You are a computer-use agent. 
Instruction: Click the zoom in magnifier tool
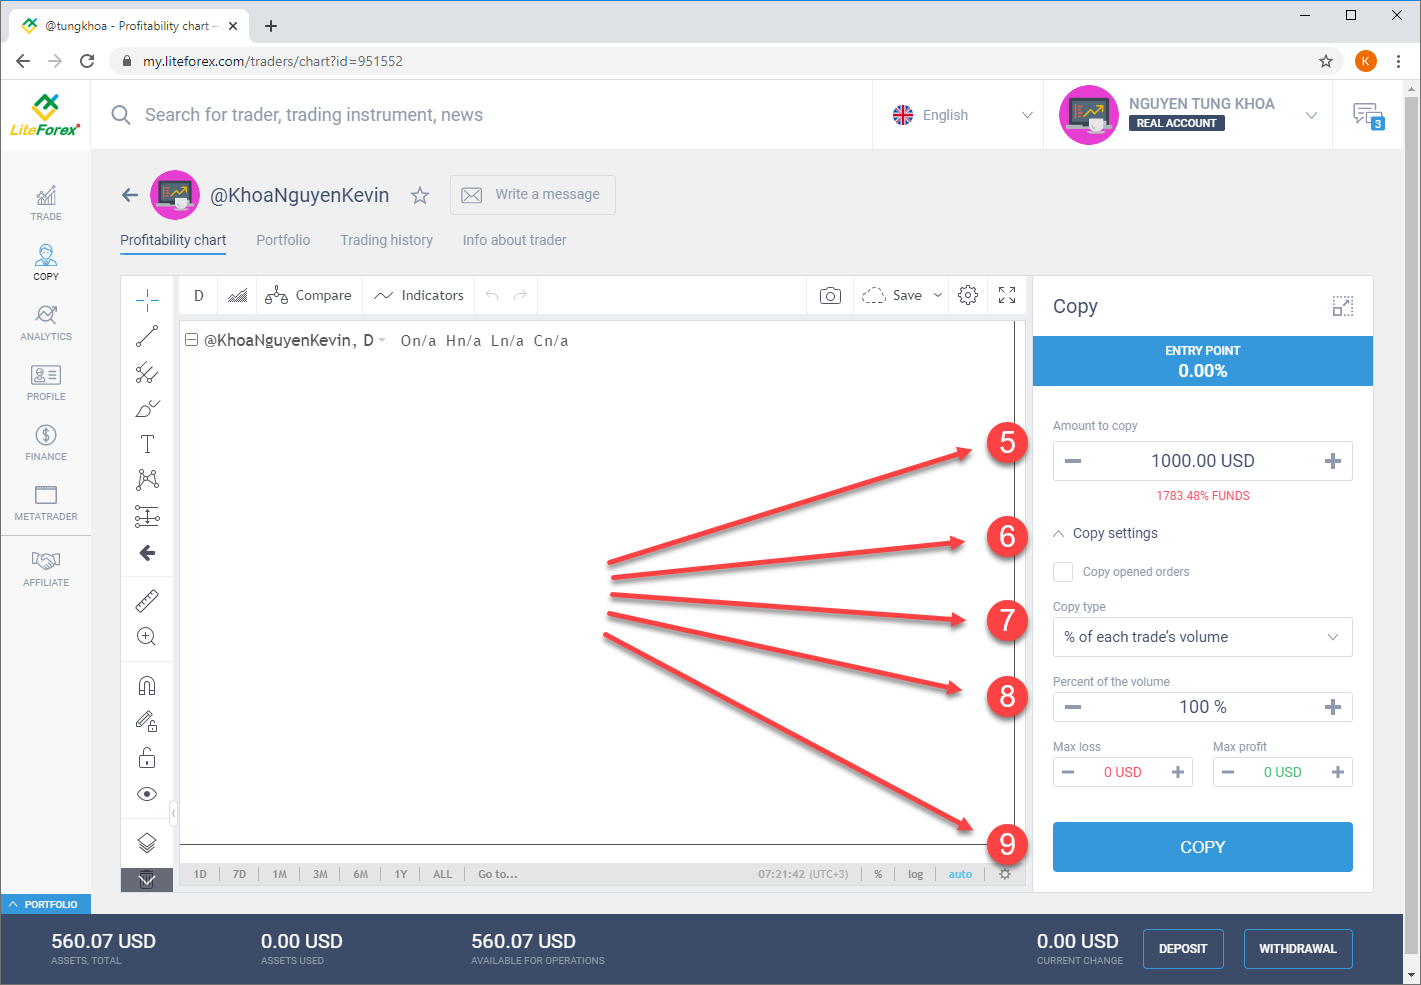(x=147, y=637)
